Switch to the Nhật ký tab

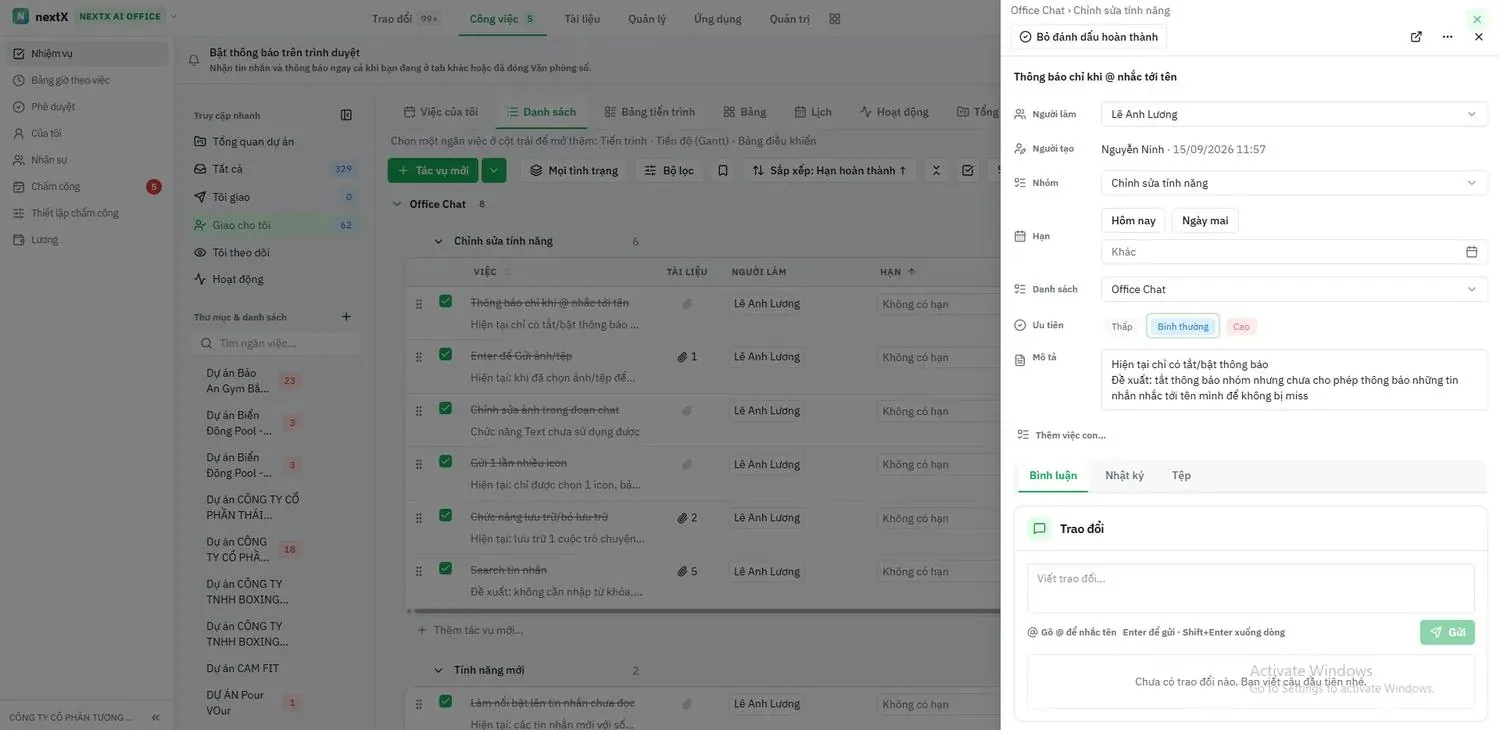tap(1124, 476)
